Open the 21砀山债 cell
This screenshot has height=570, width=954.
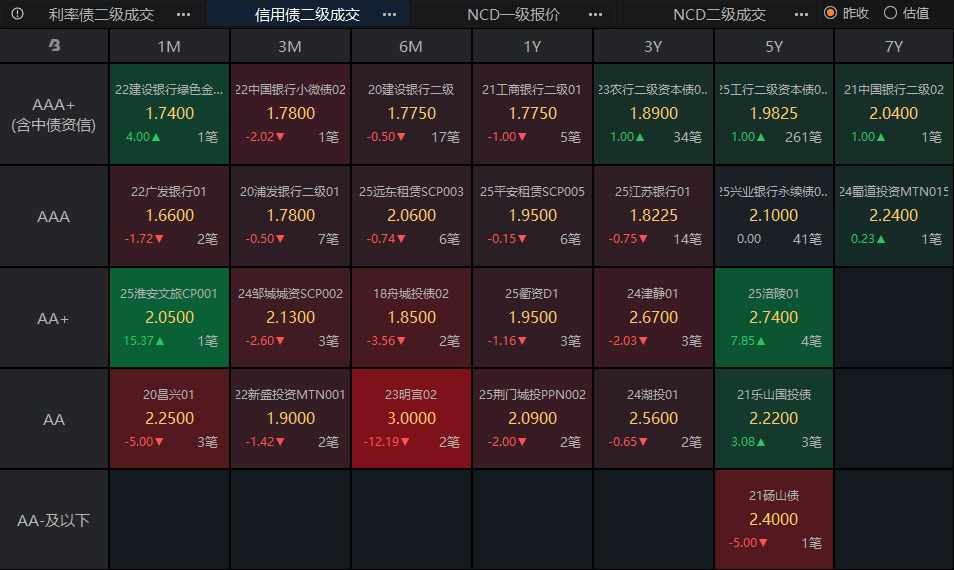tap(774, 520)
